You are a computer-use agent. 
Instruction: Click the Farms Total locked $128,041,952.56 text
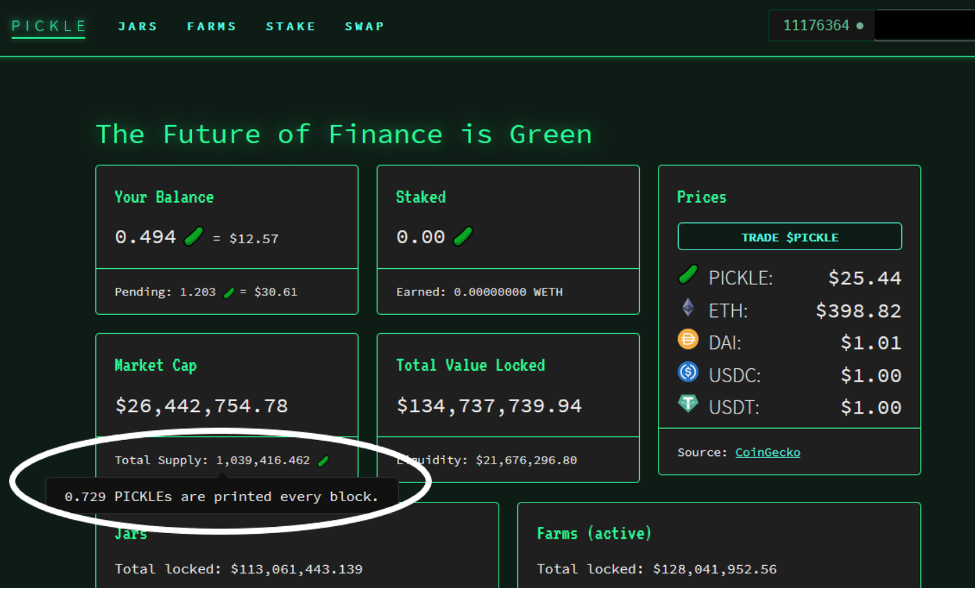pyautogui.click(x=657, y=570)
